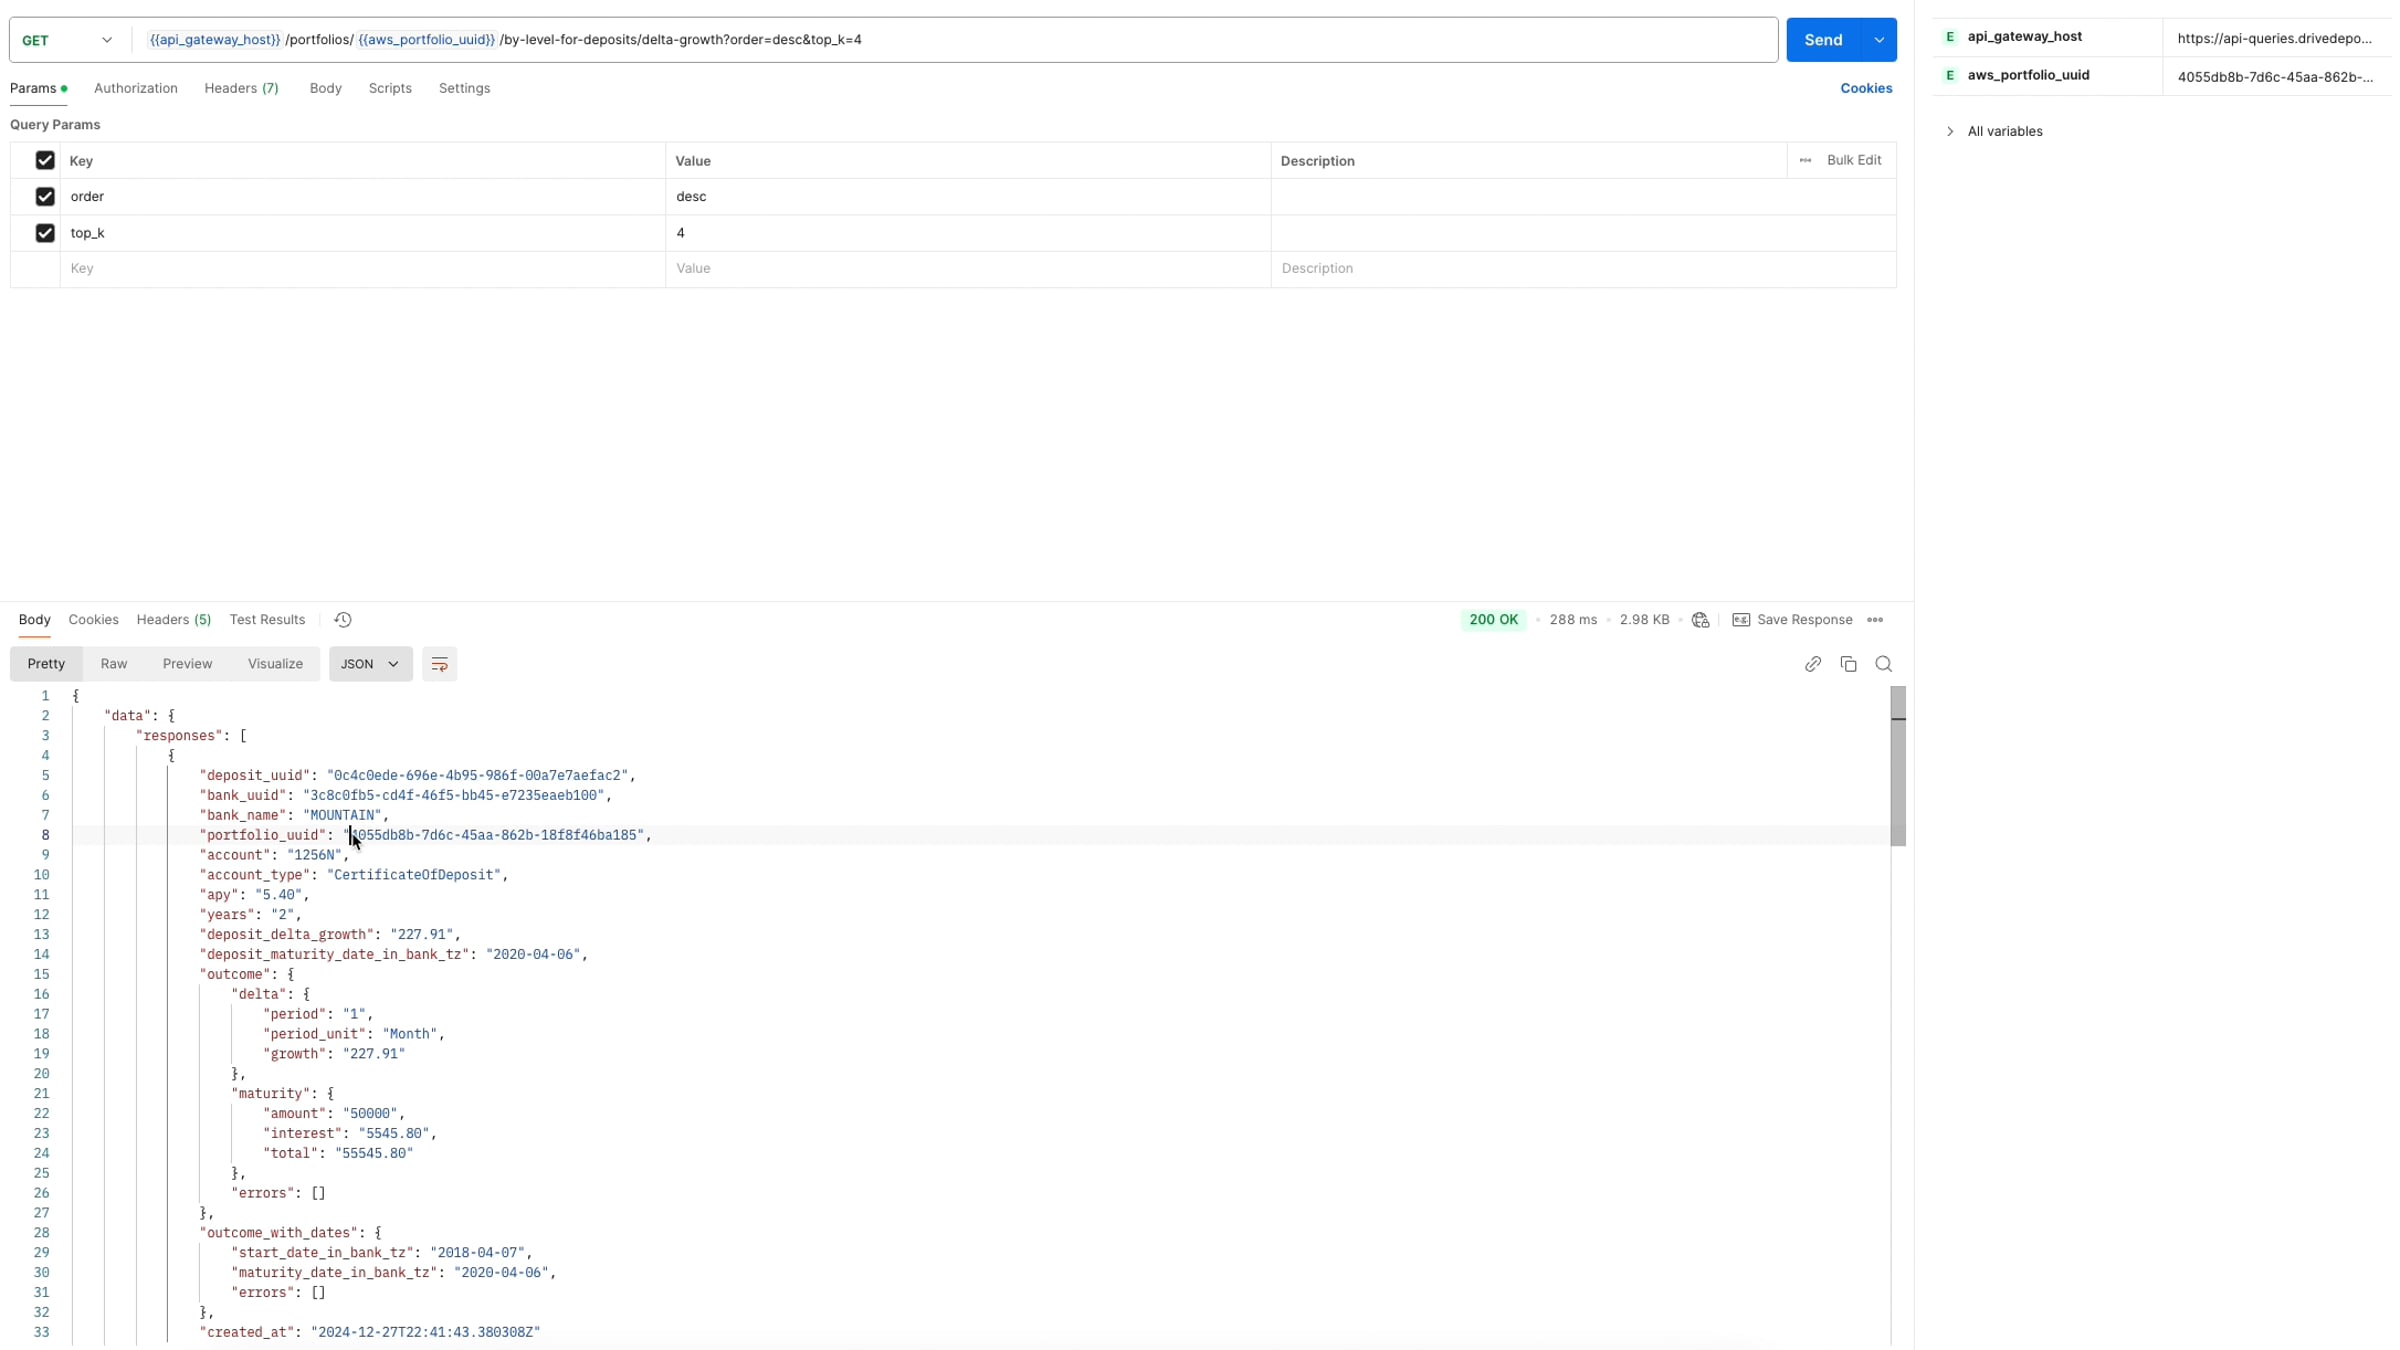Switch to the response Body tab
The height and width of the screenshot is (1350, 2400).
click(35, 620)
